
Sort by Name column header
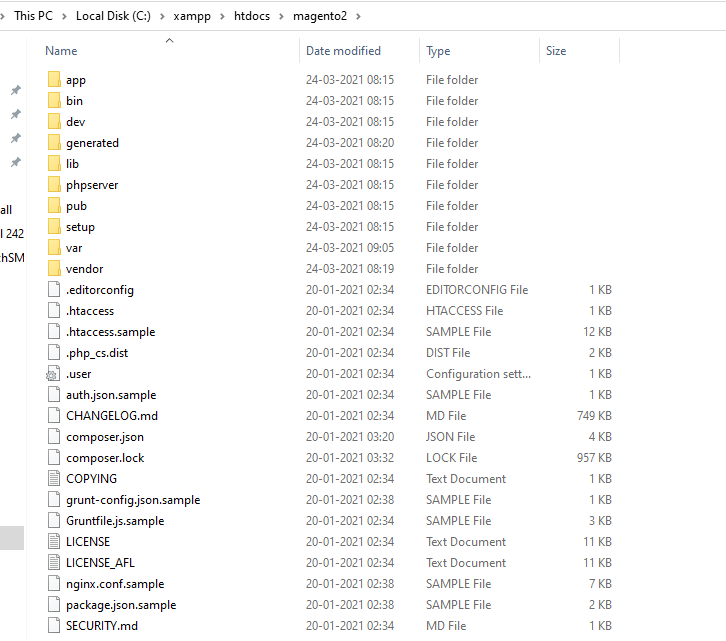coord(61,50)
